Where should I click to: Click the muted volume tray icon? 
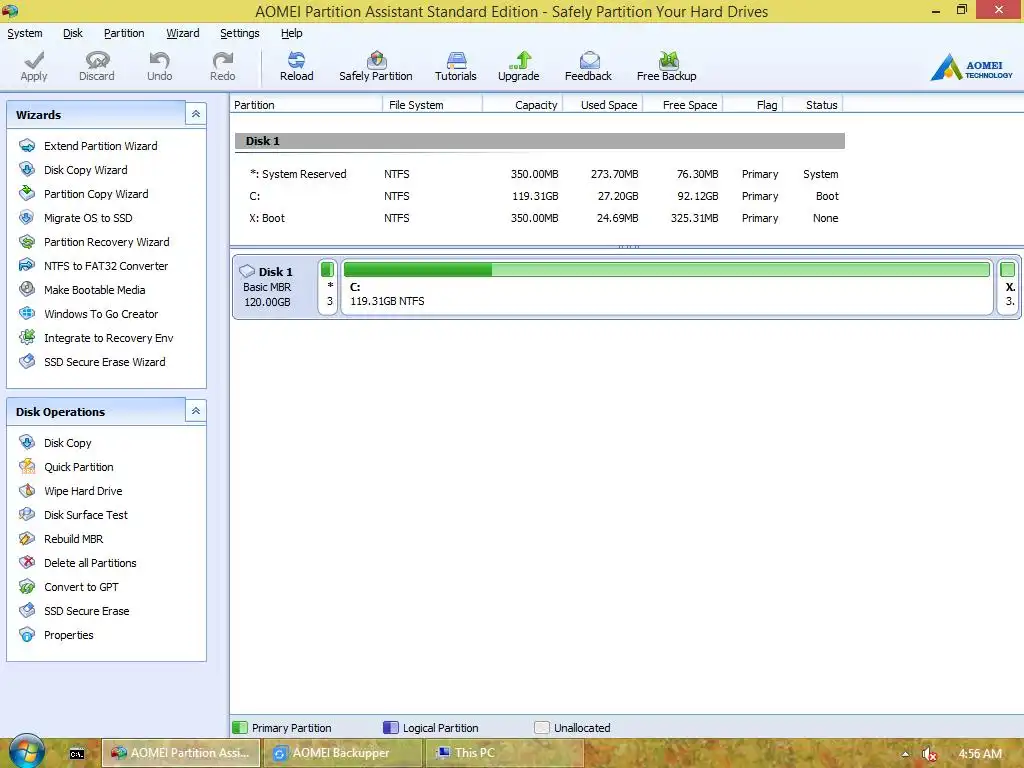tap(929, 754)
